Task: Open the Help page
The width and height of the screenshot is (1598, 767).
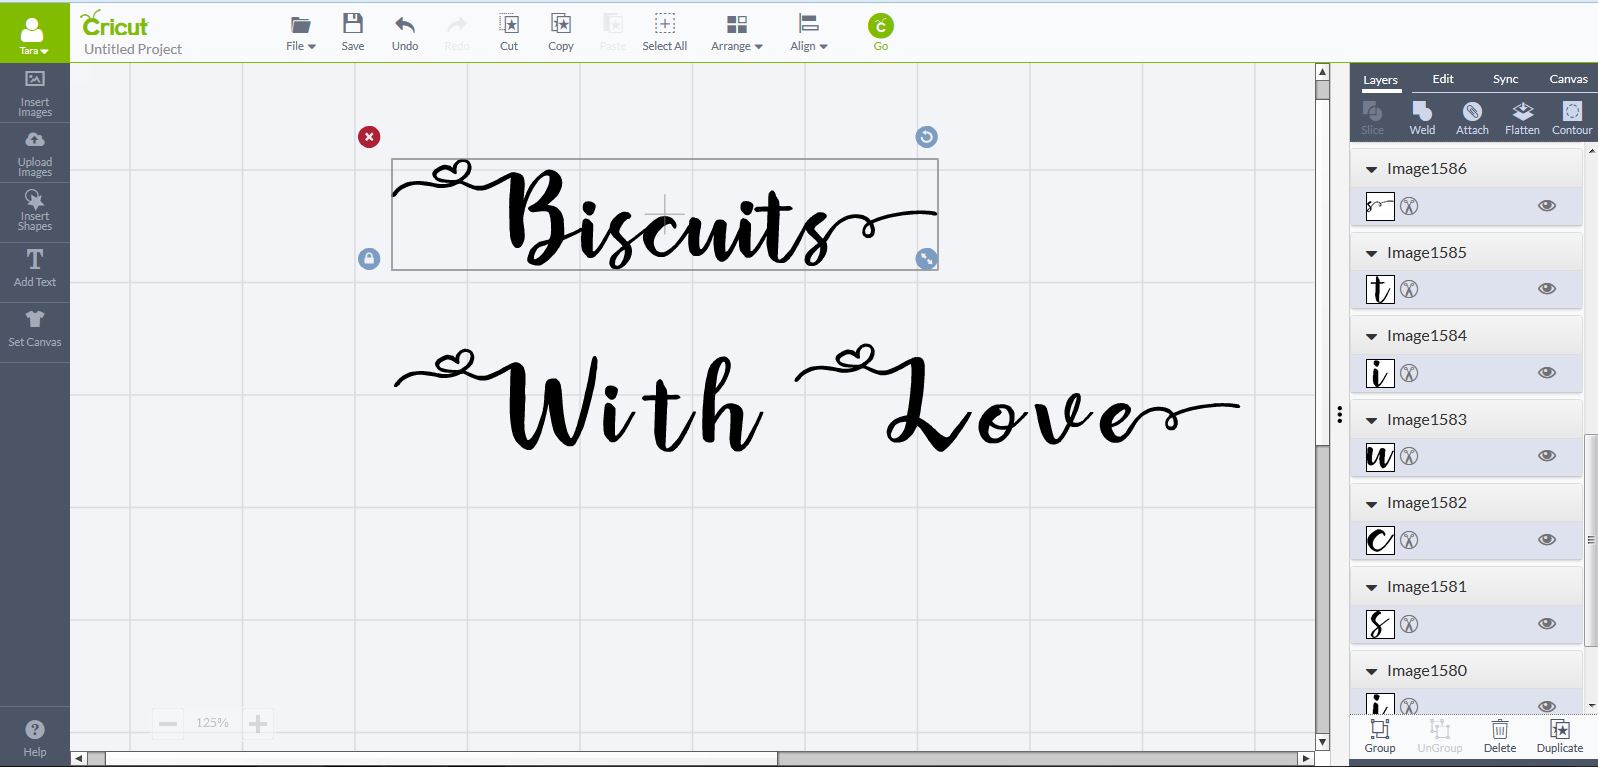Action: coord(35,738)
